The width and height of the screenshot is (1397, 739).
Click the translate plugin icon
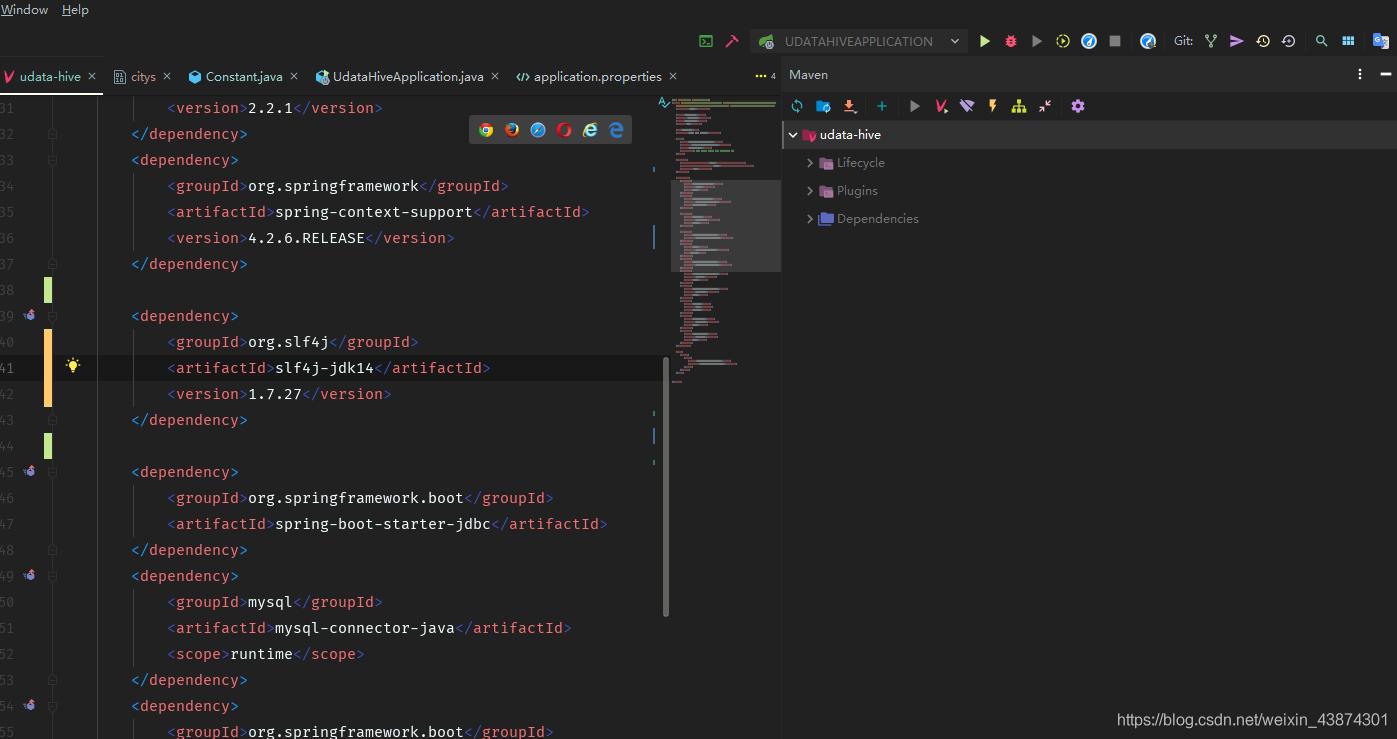[1380, 41]
